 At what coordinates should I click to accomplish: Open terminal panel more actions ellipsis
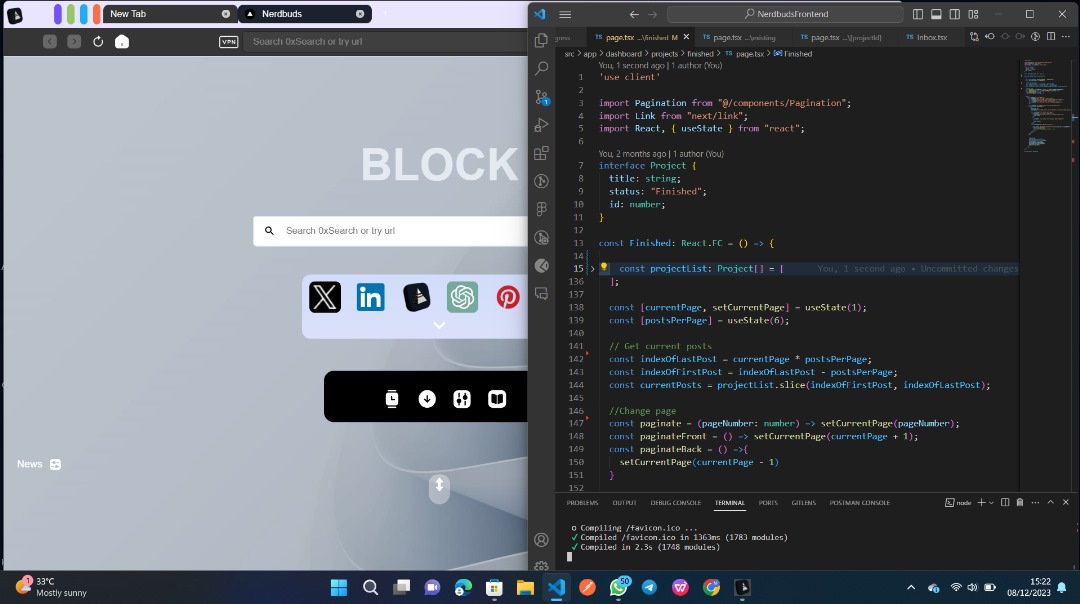[1035, 502]
